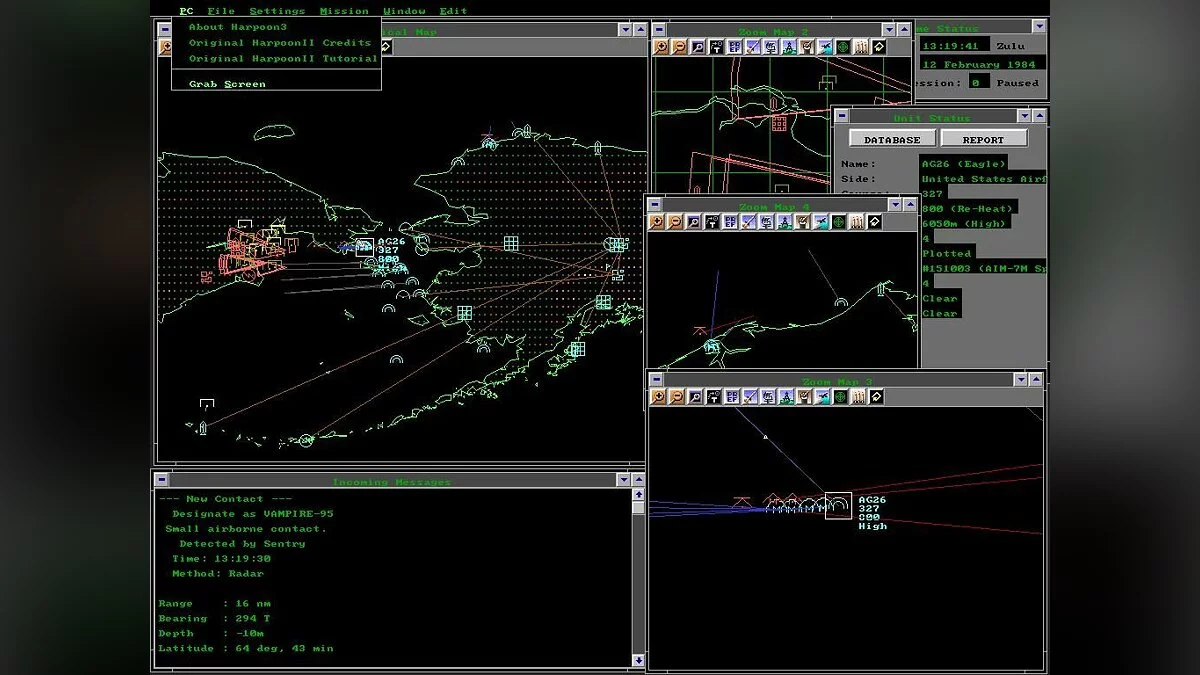Click the missile attack icon in Zoom Map 4
The image size is (1200, 675).
click(749, 222)
